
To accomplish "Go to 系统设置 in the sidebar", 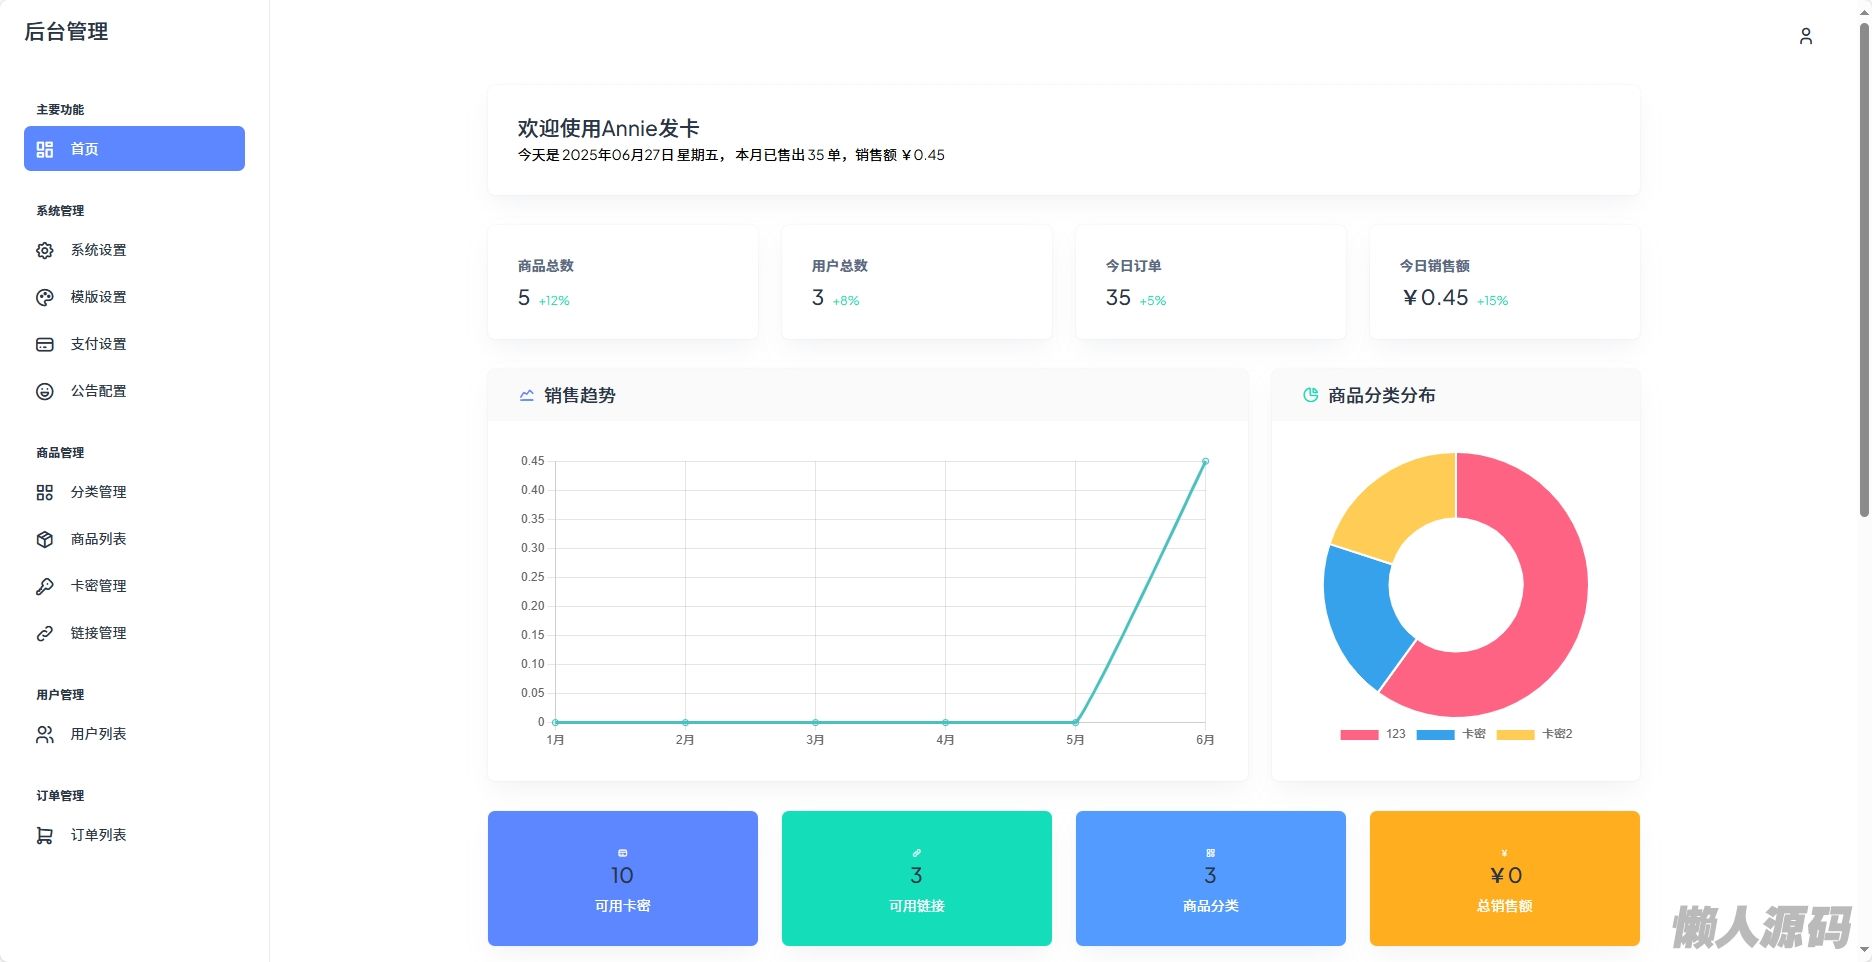I will click(x=134, y=250).
